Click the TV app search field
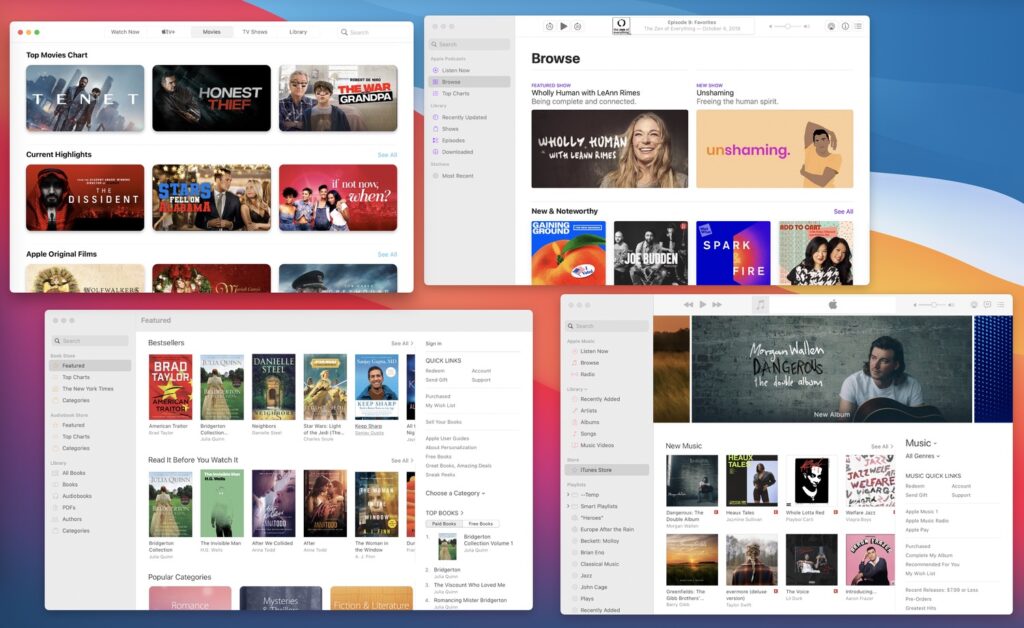Screen dimensions: 1024x628 click(369, 32)
